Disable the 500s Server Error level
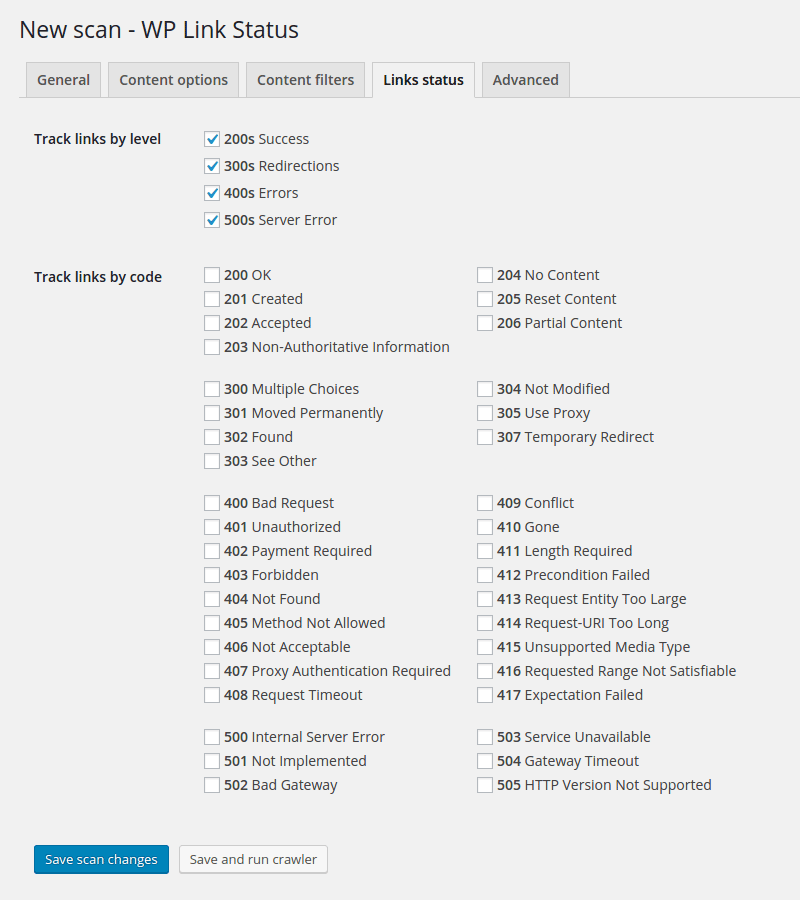800x900 pixels. click(211, 220)
